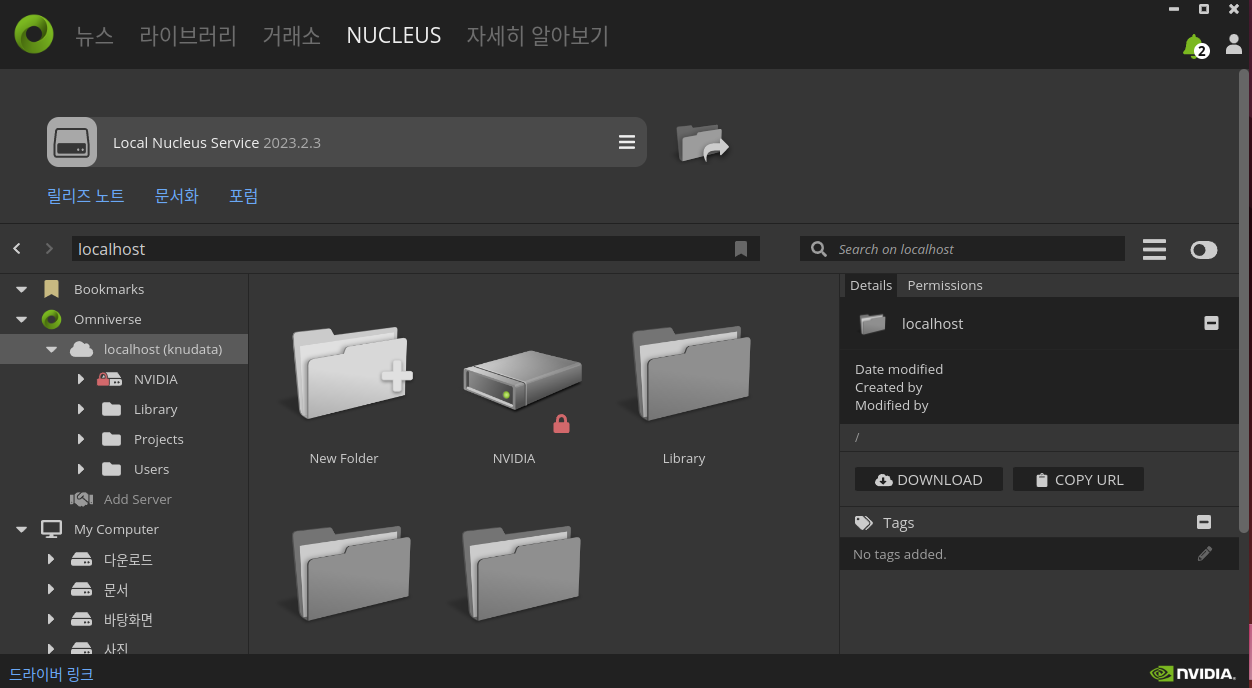Open the Local Nucleus Service hamburger menu
The height and width of the screenshot is (688, 1252).
tap(627, 142)
